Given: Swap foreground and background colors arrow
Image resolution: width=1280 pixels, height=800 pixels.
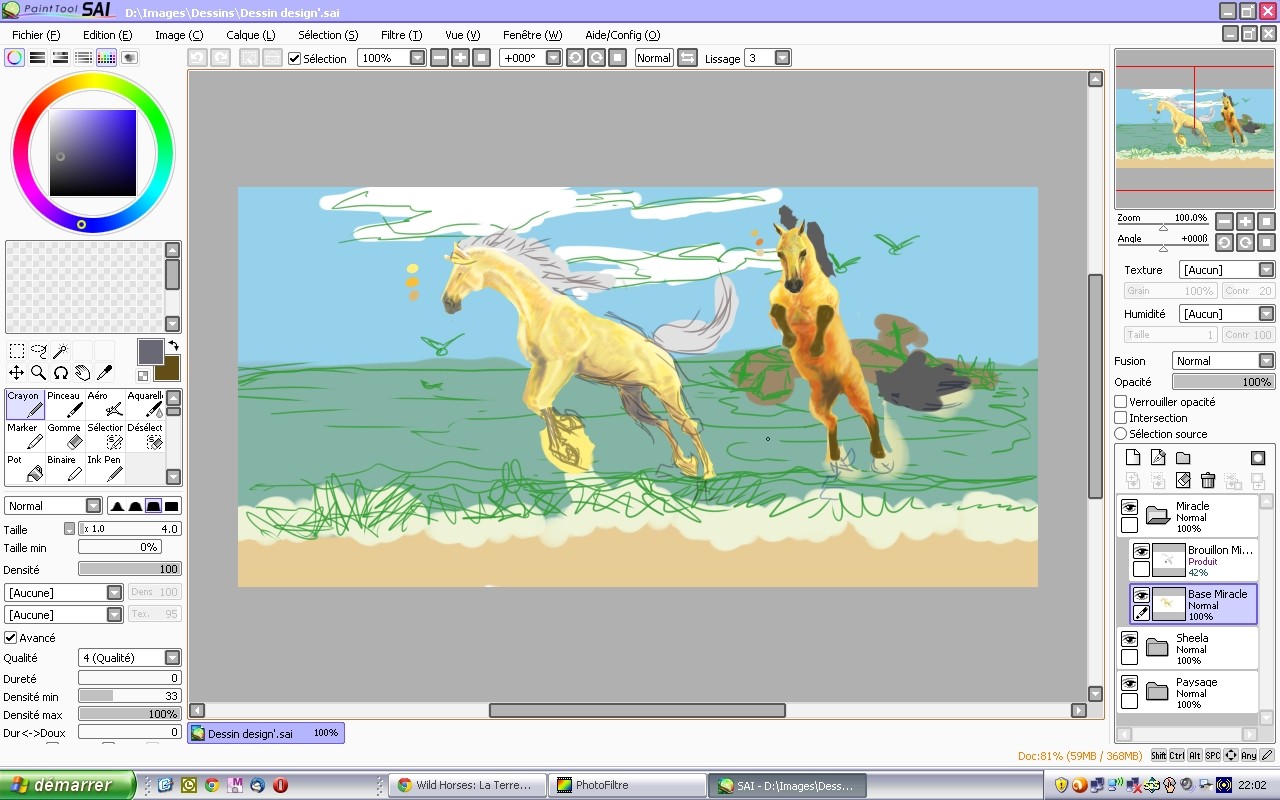Looking at the screenshot, I should click(173, 345).
